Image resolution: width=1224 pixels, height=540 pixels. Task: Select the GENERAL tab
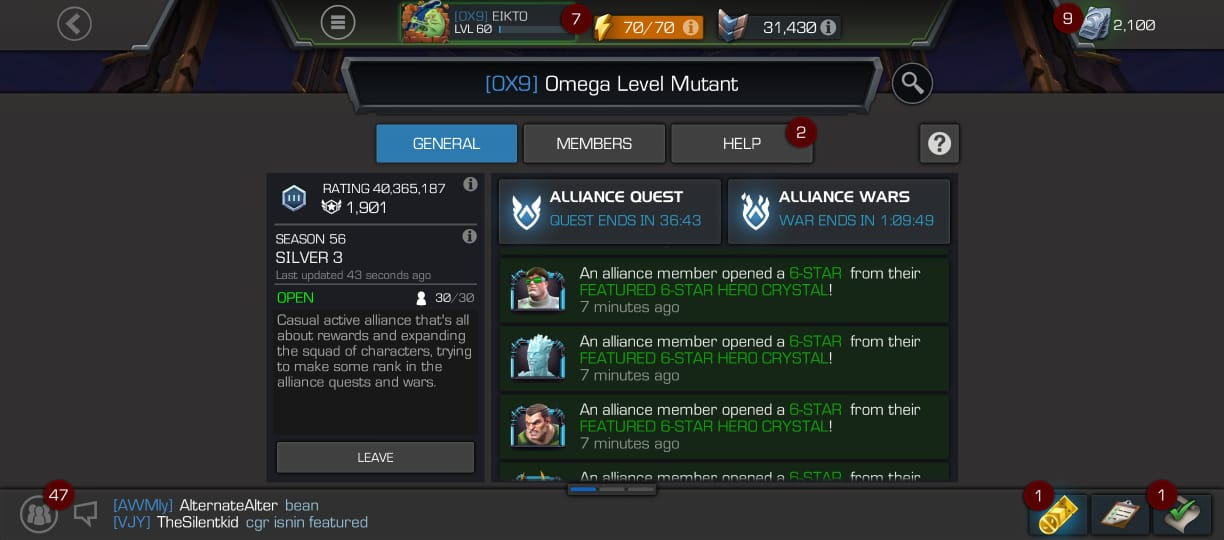pos(446,143)
